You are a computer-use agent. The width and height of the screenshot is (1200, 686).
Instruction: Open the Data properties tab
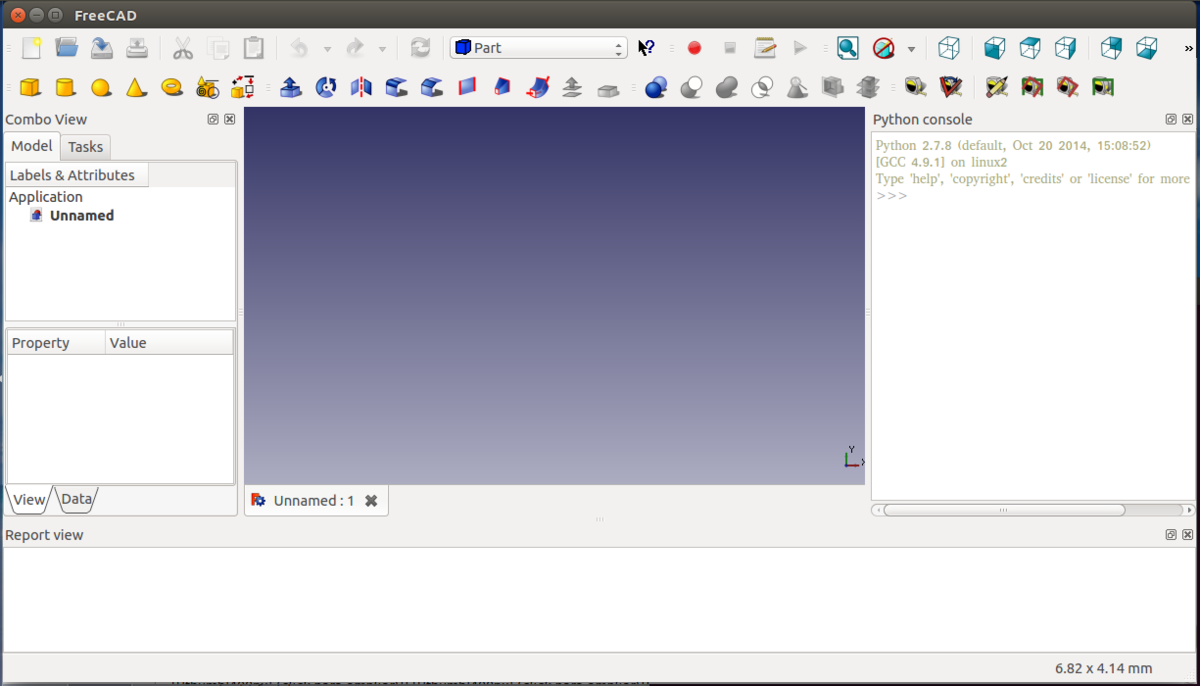(x=76, y=499)
